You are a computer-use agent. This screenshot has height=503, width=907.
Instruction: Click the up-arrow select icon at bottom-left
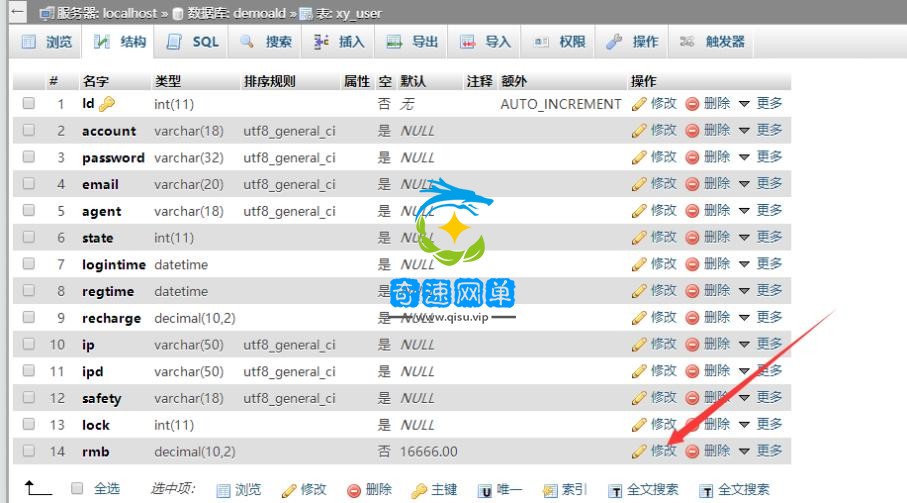click(x=38, y=489)
